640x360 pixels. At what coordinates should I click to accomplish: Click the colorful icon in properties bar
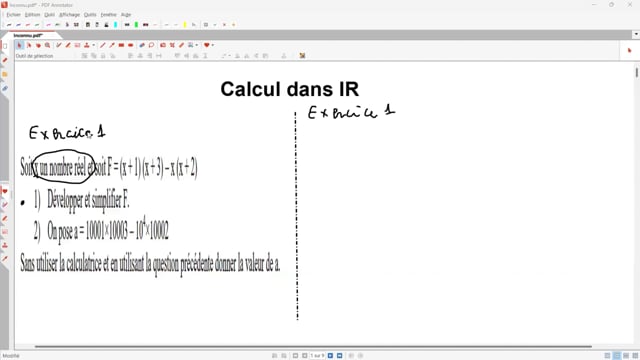coord(302,56)
